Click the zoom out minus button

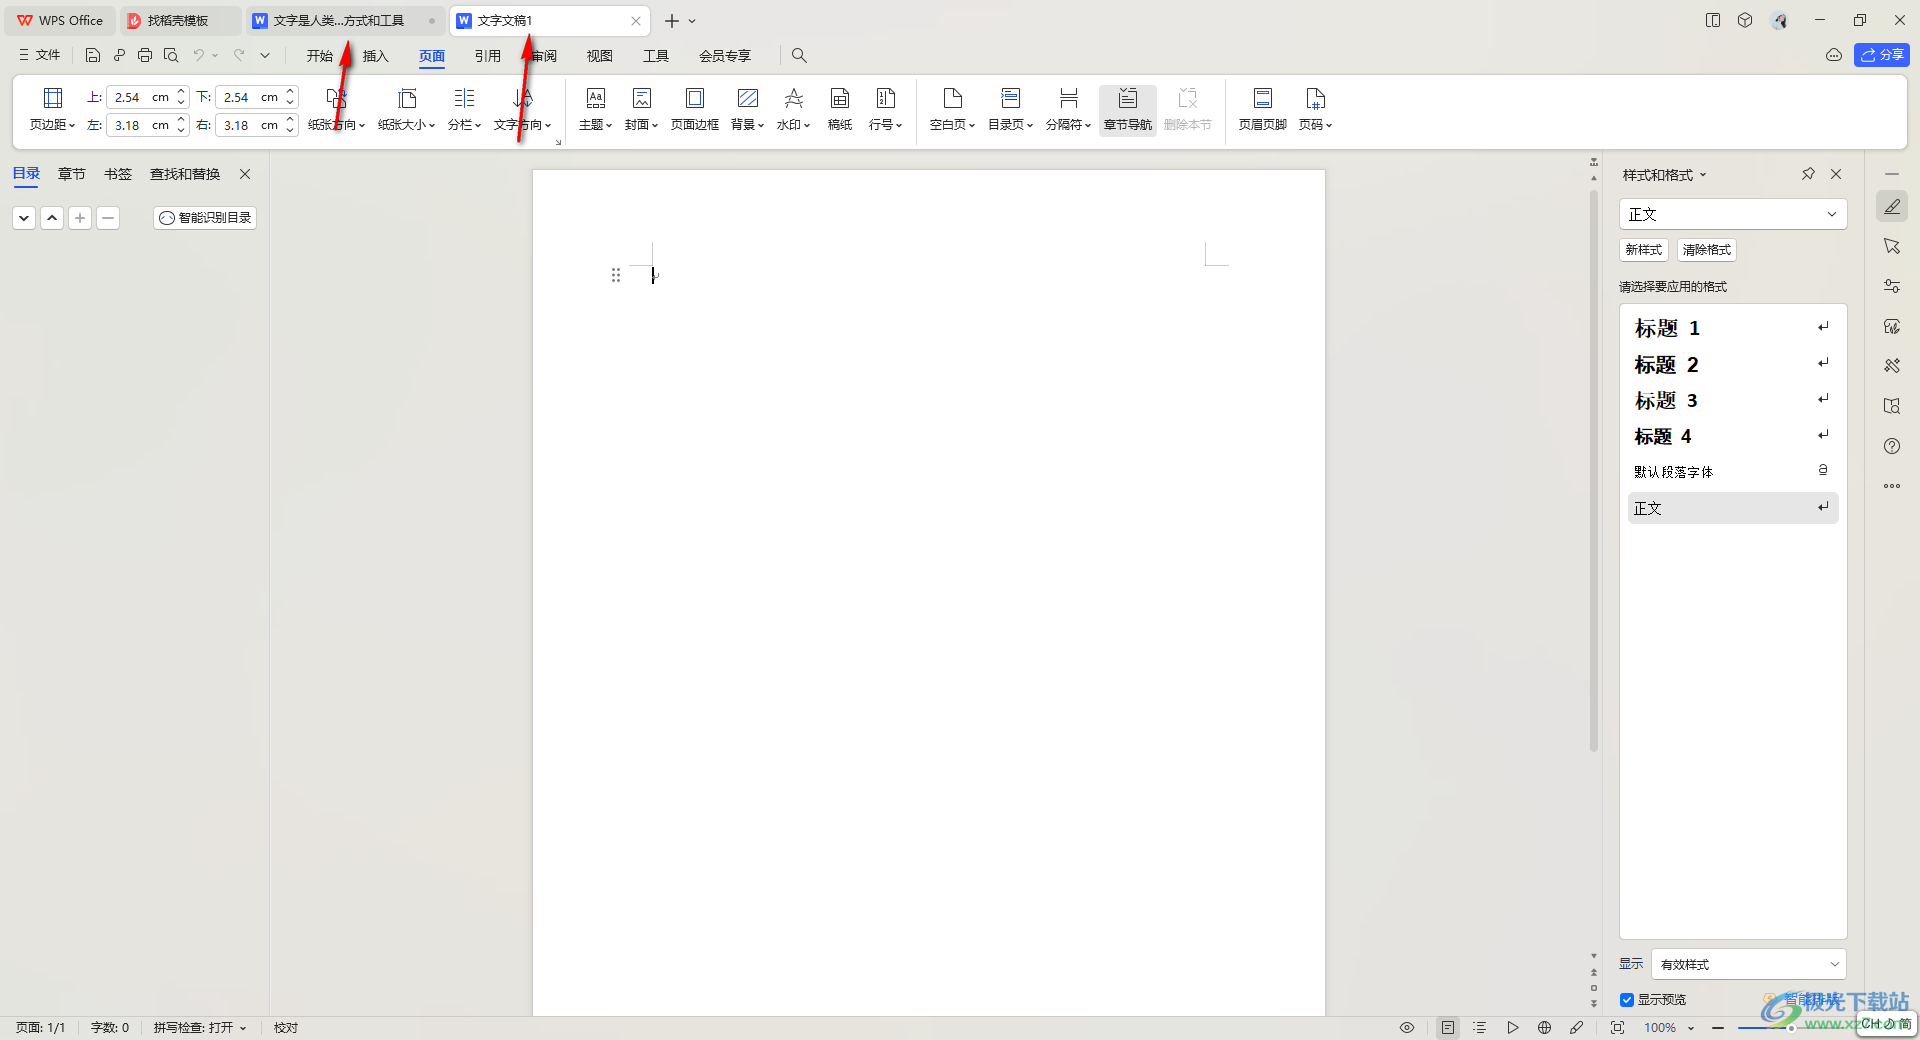pyautogui.click(x=1718, y=1028)
